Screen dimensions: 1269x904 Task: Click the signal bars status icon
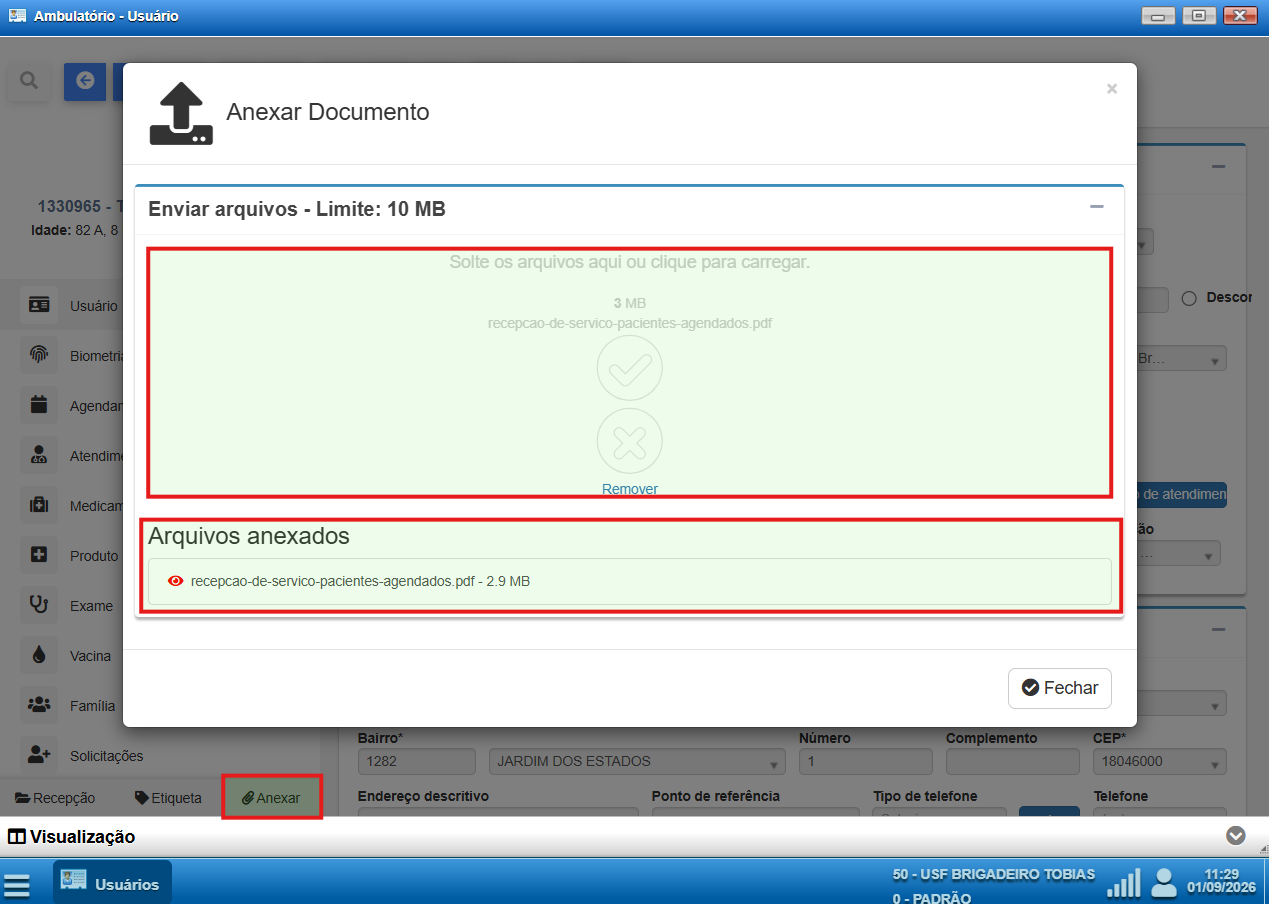(1123, 883)
